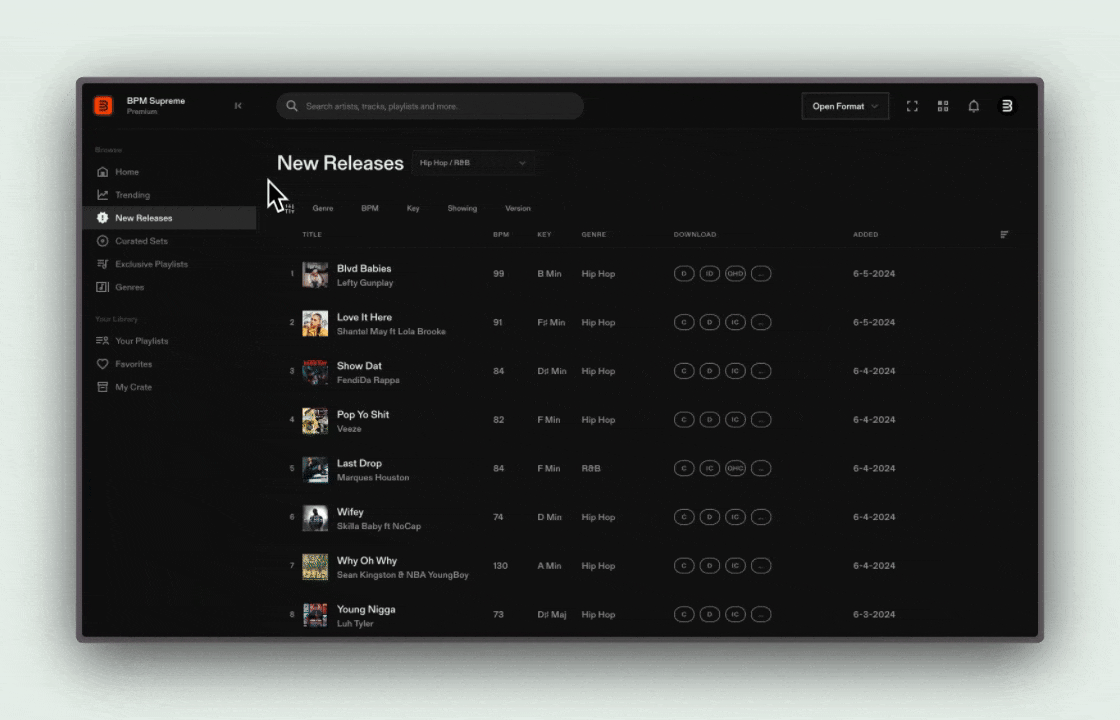
Task: Click artist Sean Kingston & NBA YoungBoy
Action: pyautogui.click(x=403, y=574)
